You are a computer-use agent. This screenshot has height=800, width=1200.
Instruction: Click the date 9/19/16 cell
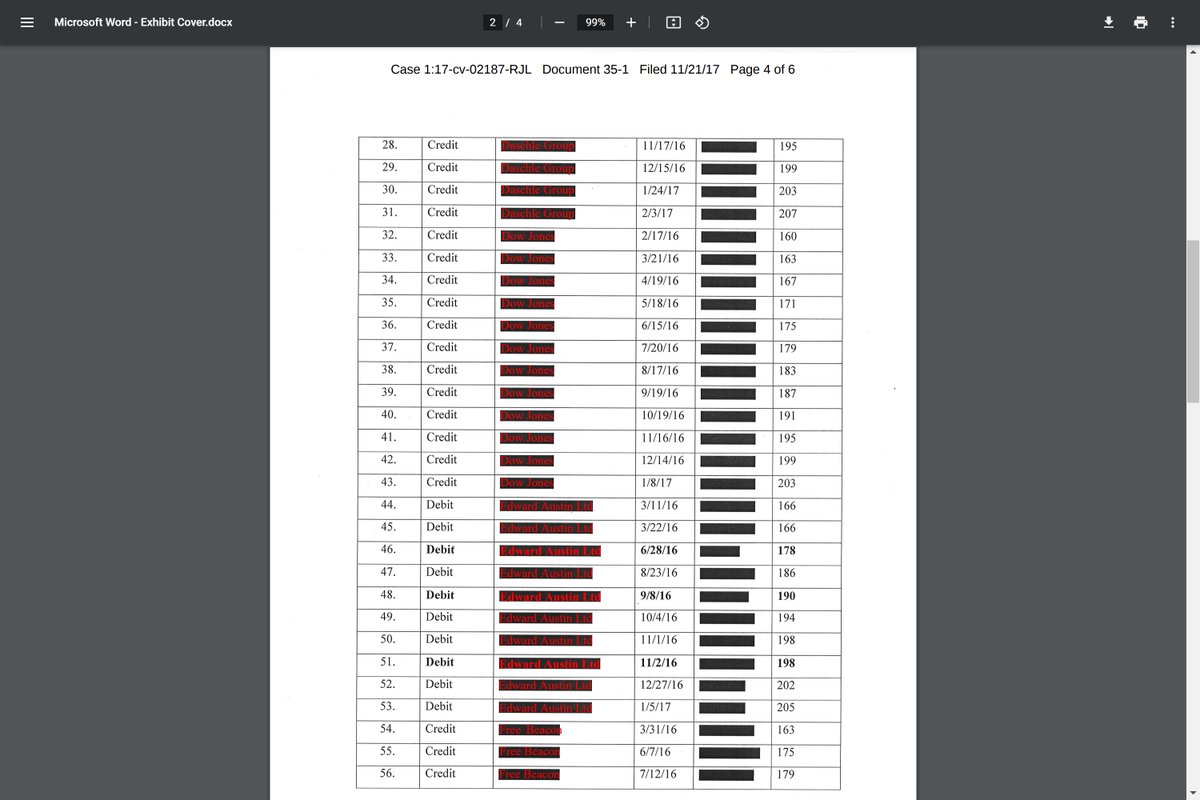660,393
